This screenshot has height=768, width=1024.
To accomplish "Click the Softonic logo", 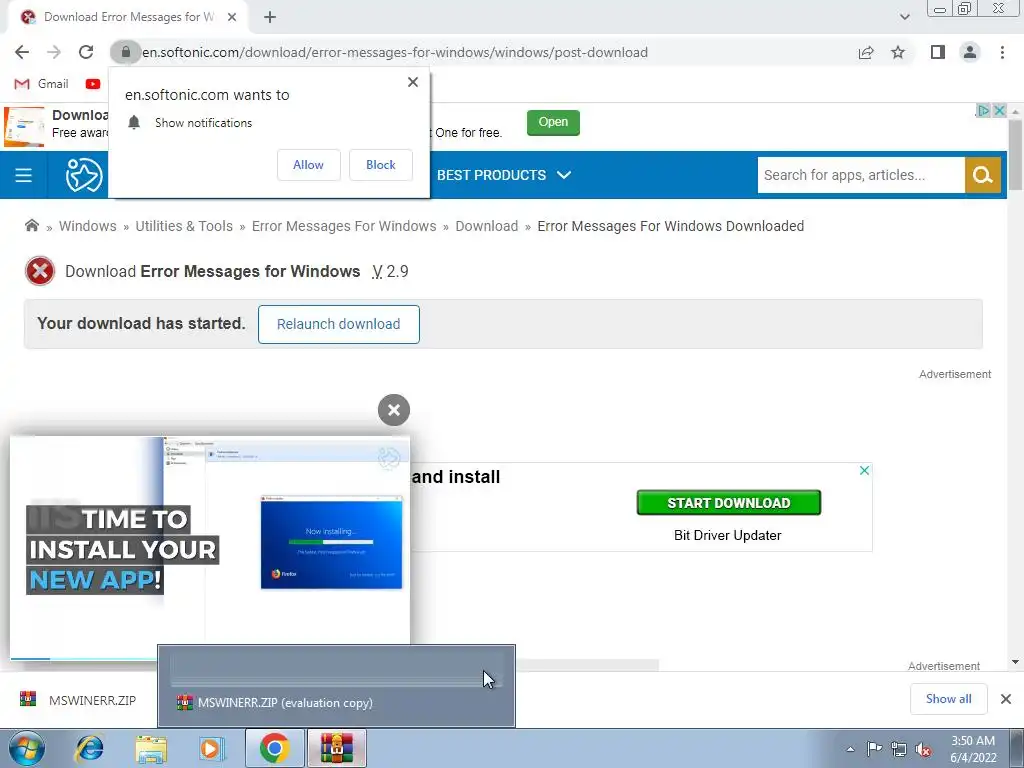I will point(84,175).
